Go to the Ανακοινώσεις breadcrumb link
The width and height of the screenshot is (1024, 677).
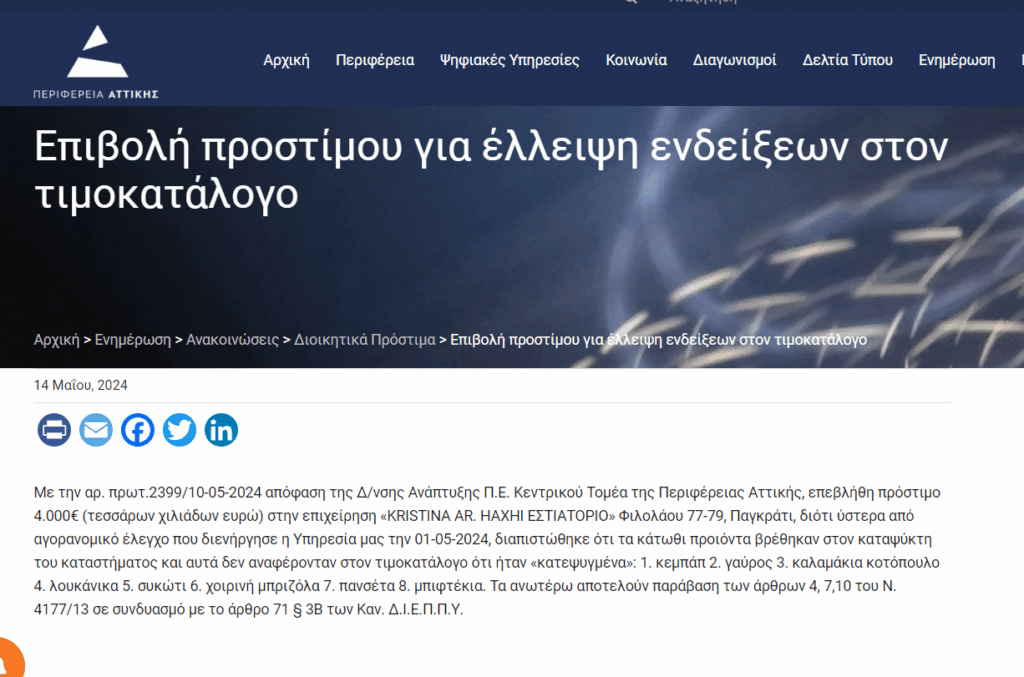[232, 339]
